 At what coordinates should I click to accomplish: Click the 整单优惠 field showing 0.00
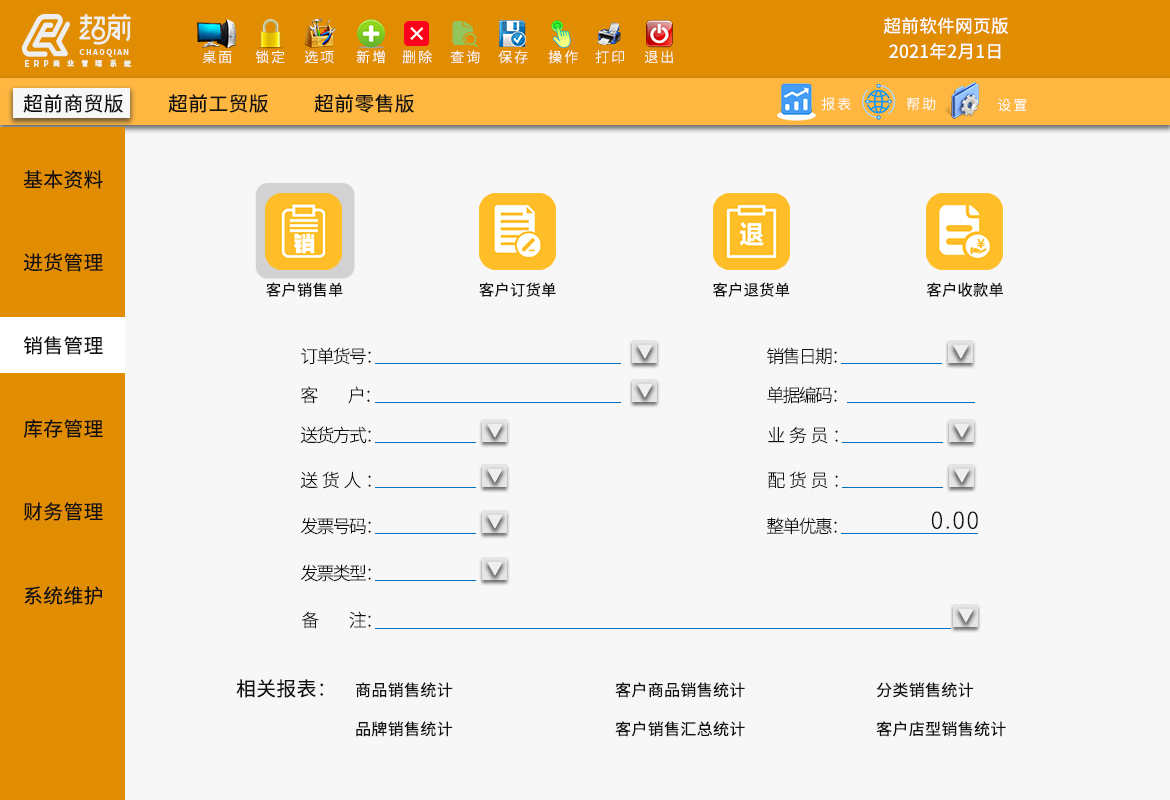910,522
